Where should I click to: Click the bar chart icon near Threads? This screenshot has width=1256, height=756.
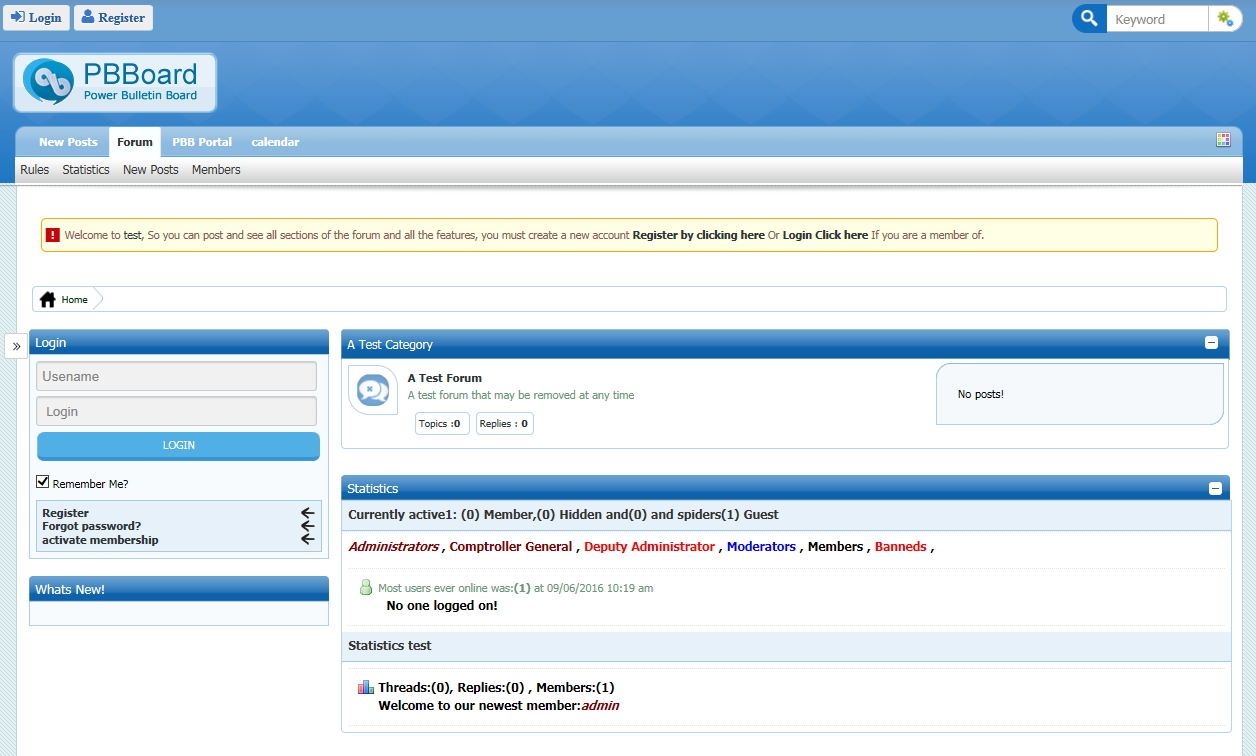(366, 687)
